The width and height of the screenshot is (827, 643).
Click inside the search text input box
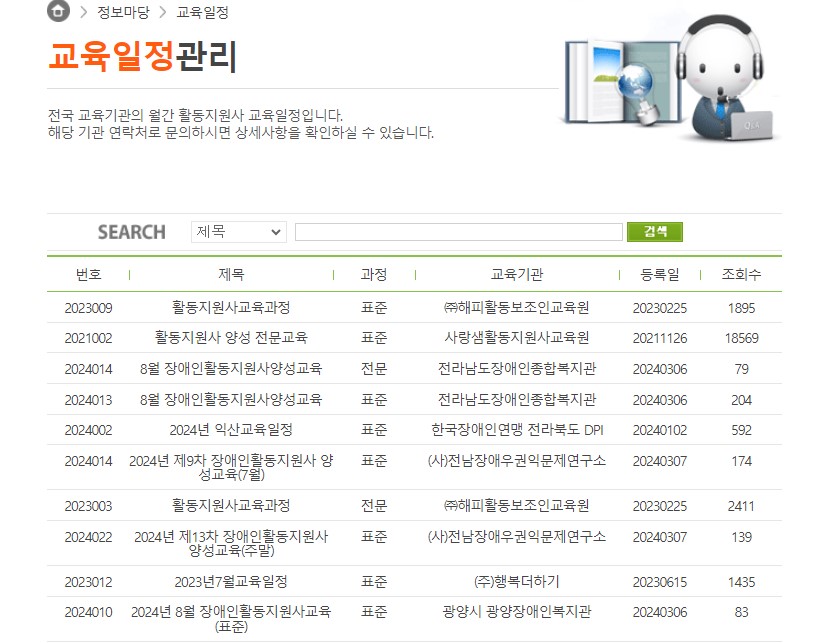pyautogui.click(x=458, y=231)
